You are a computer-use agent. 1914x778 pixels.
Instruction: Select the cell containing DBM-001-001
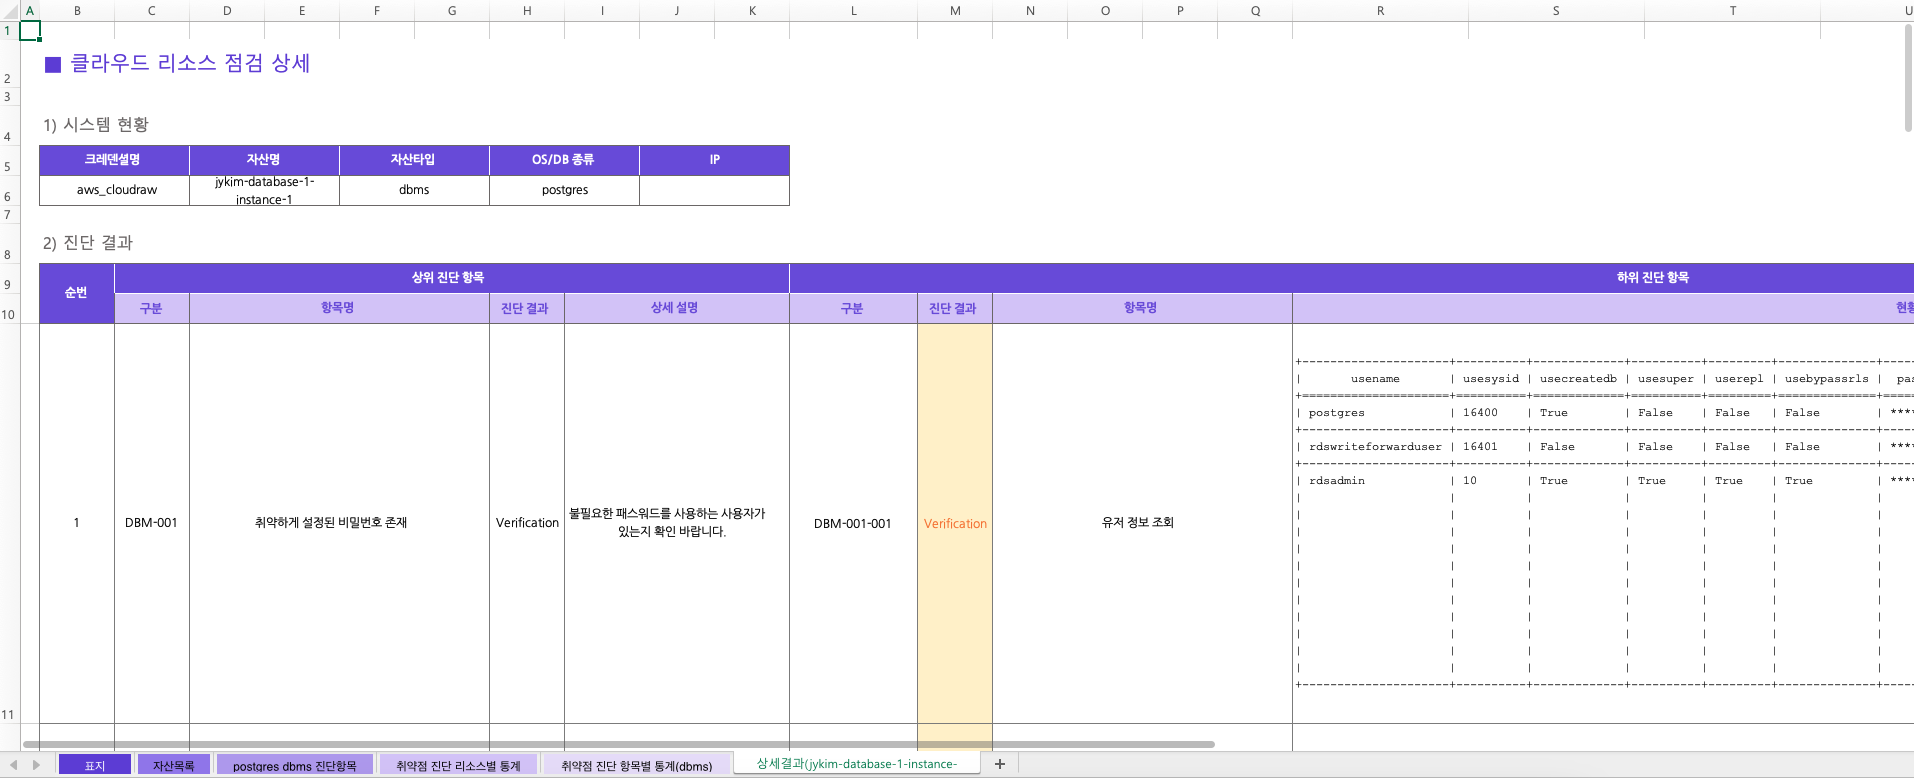tap(852, 523)
